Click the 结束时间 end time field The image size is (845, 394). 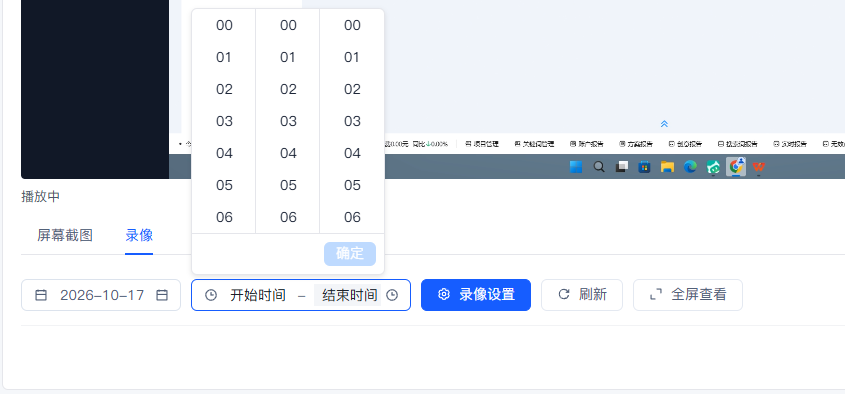click(349, 295)
